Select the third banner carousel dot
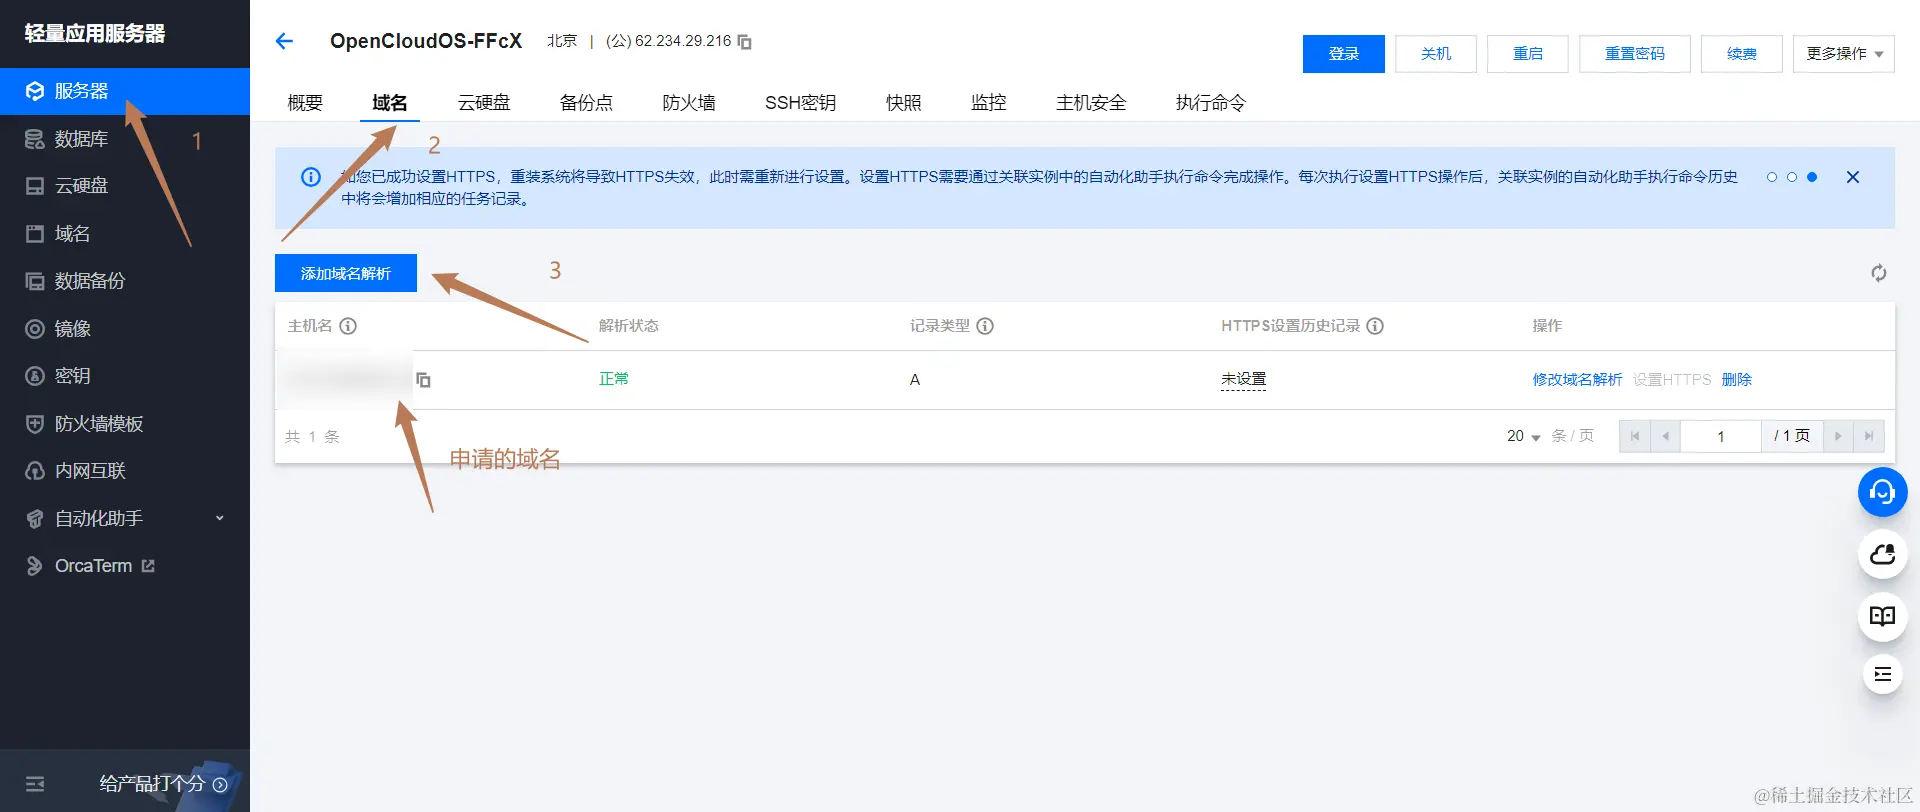Image resolution: width=1920 pixels, height=812 pixels. pos(1812,177)
